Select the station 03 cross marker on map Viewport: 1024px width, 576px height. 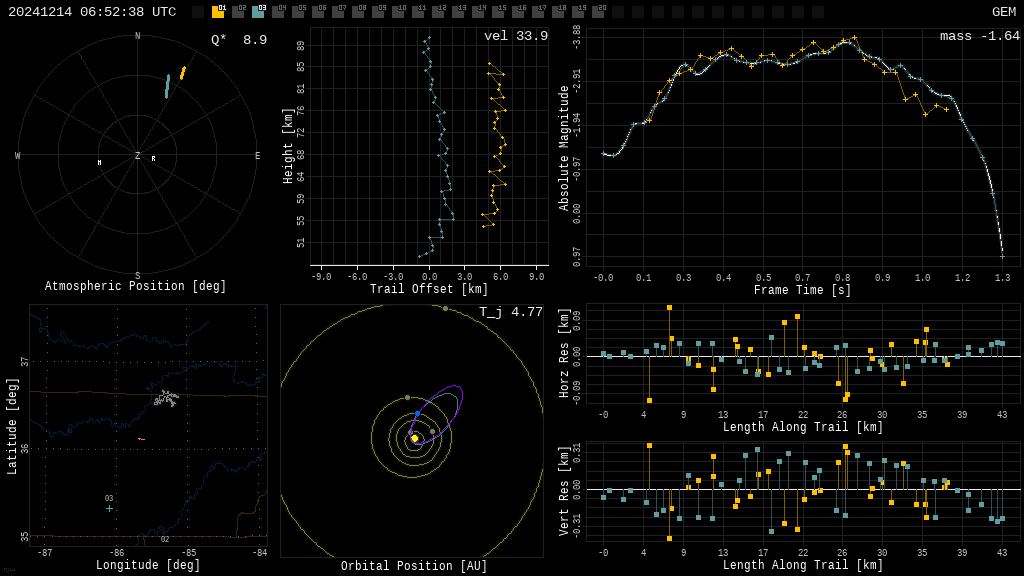pyautogui.click(x=110, y=508)
